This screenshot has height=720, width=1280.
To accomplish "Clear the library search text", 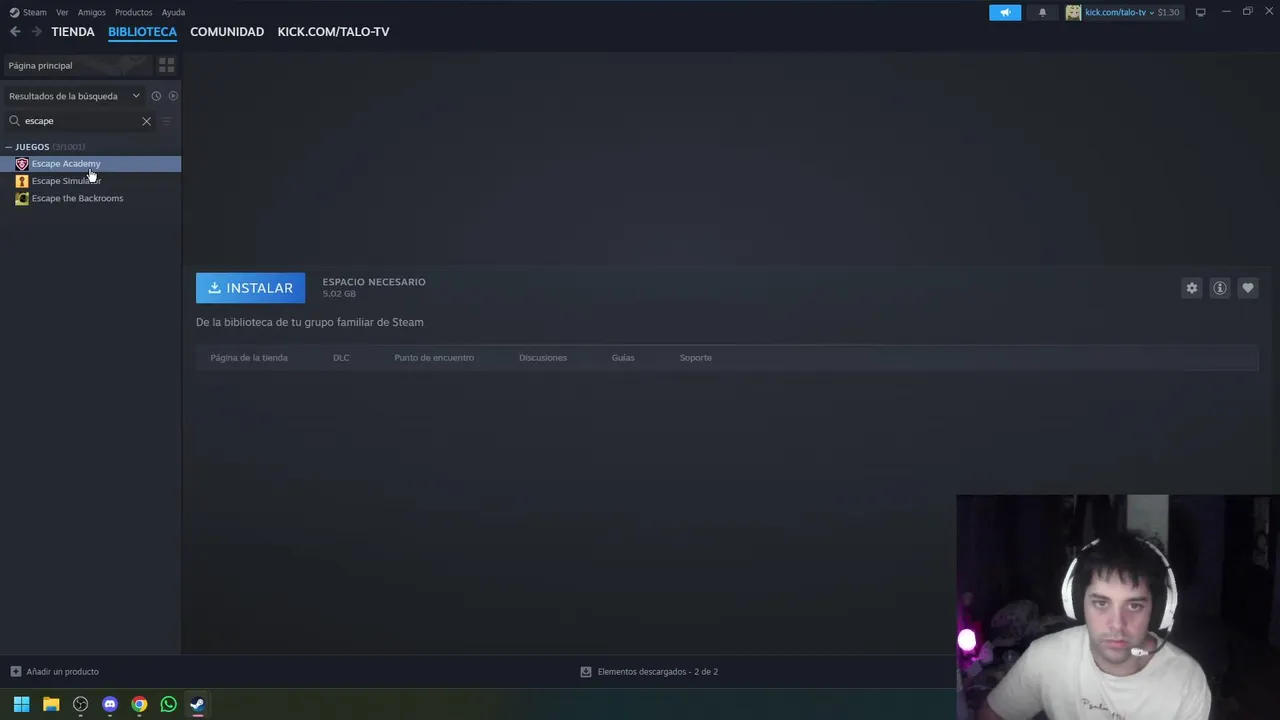I will (146, 121).
